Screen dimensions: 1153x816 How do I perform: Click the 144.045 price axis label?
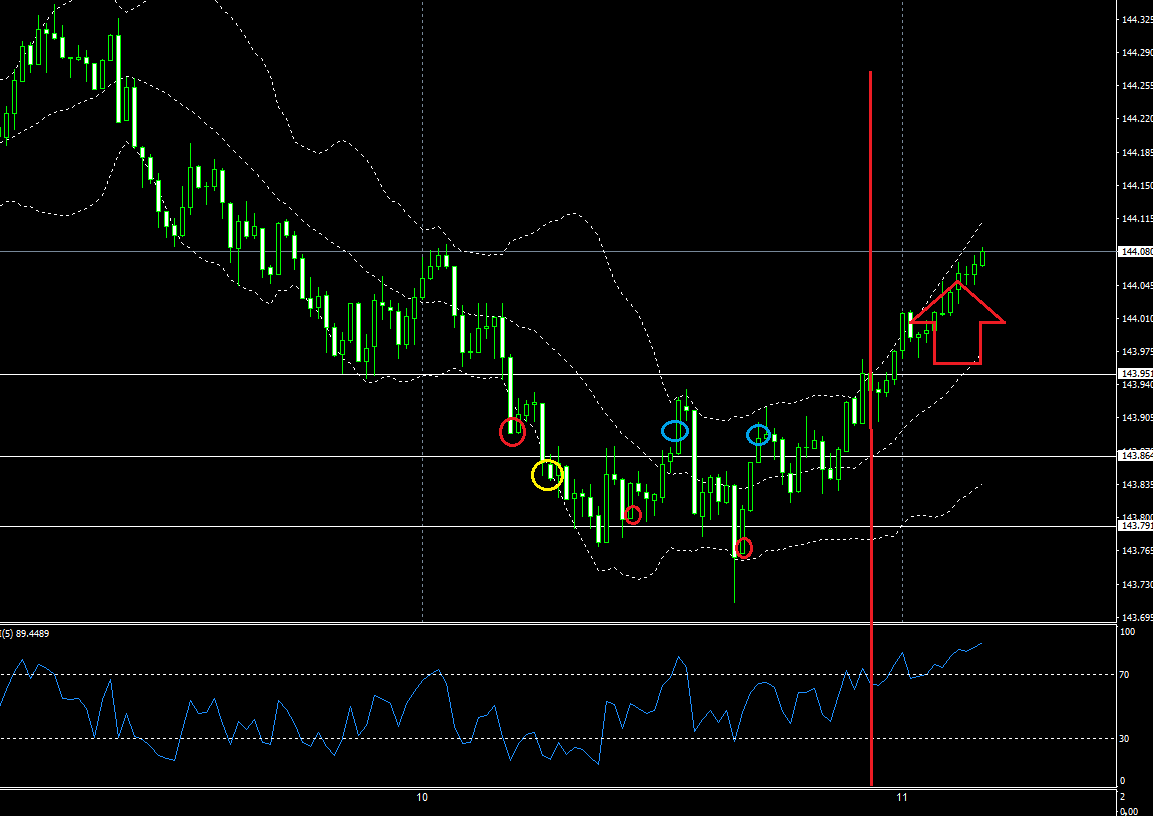pyautogui.click(x=1137, y=286)
